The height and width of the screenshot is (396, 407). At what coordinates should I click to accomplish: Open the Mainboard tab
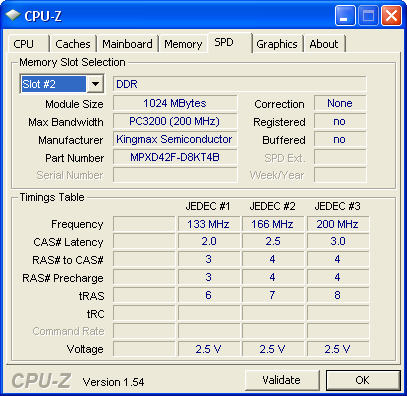point(127,44)
